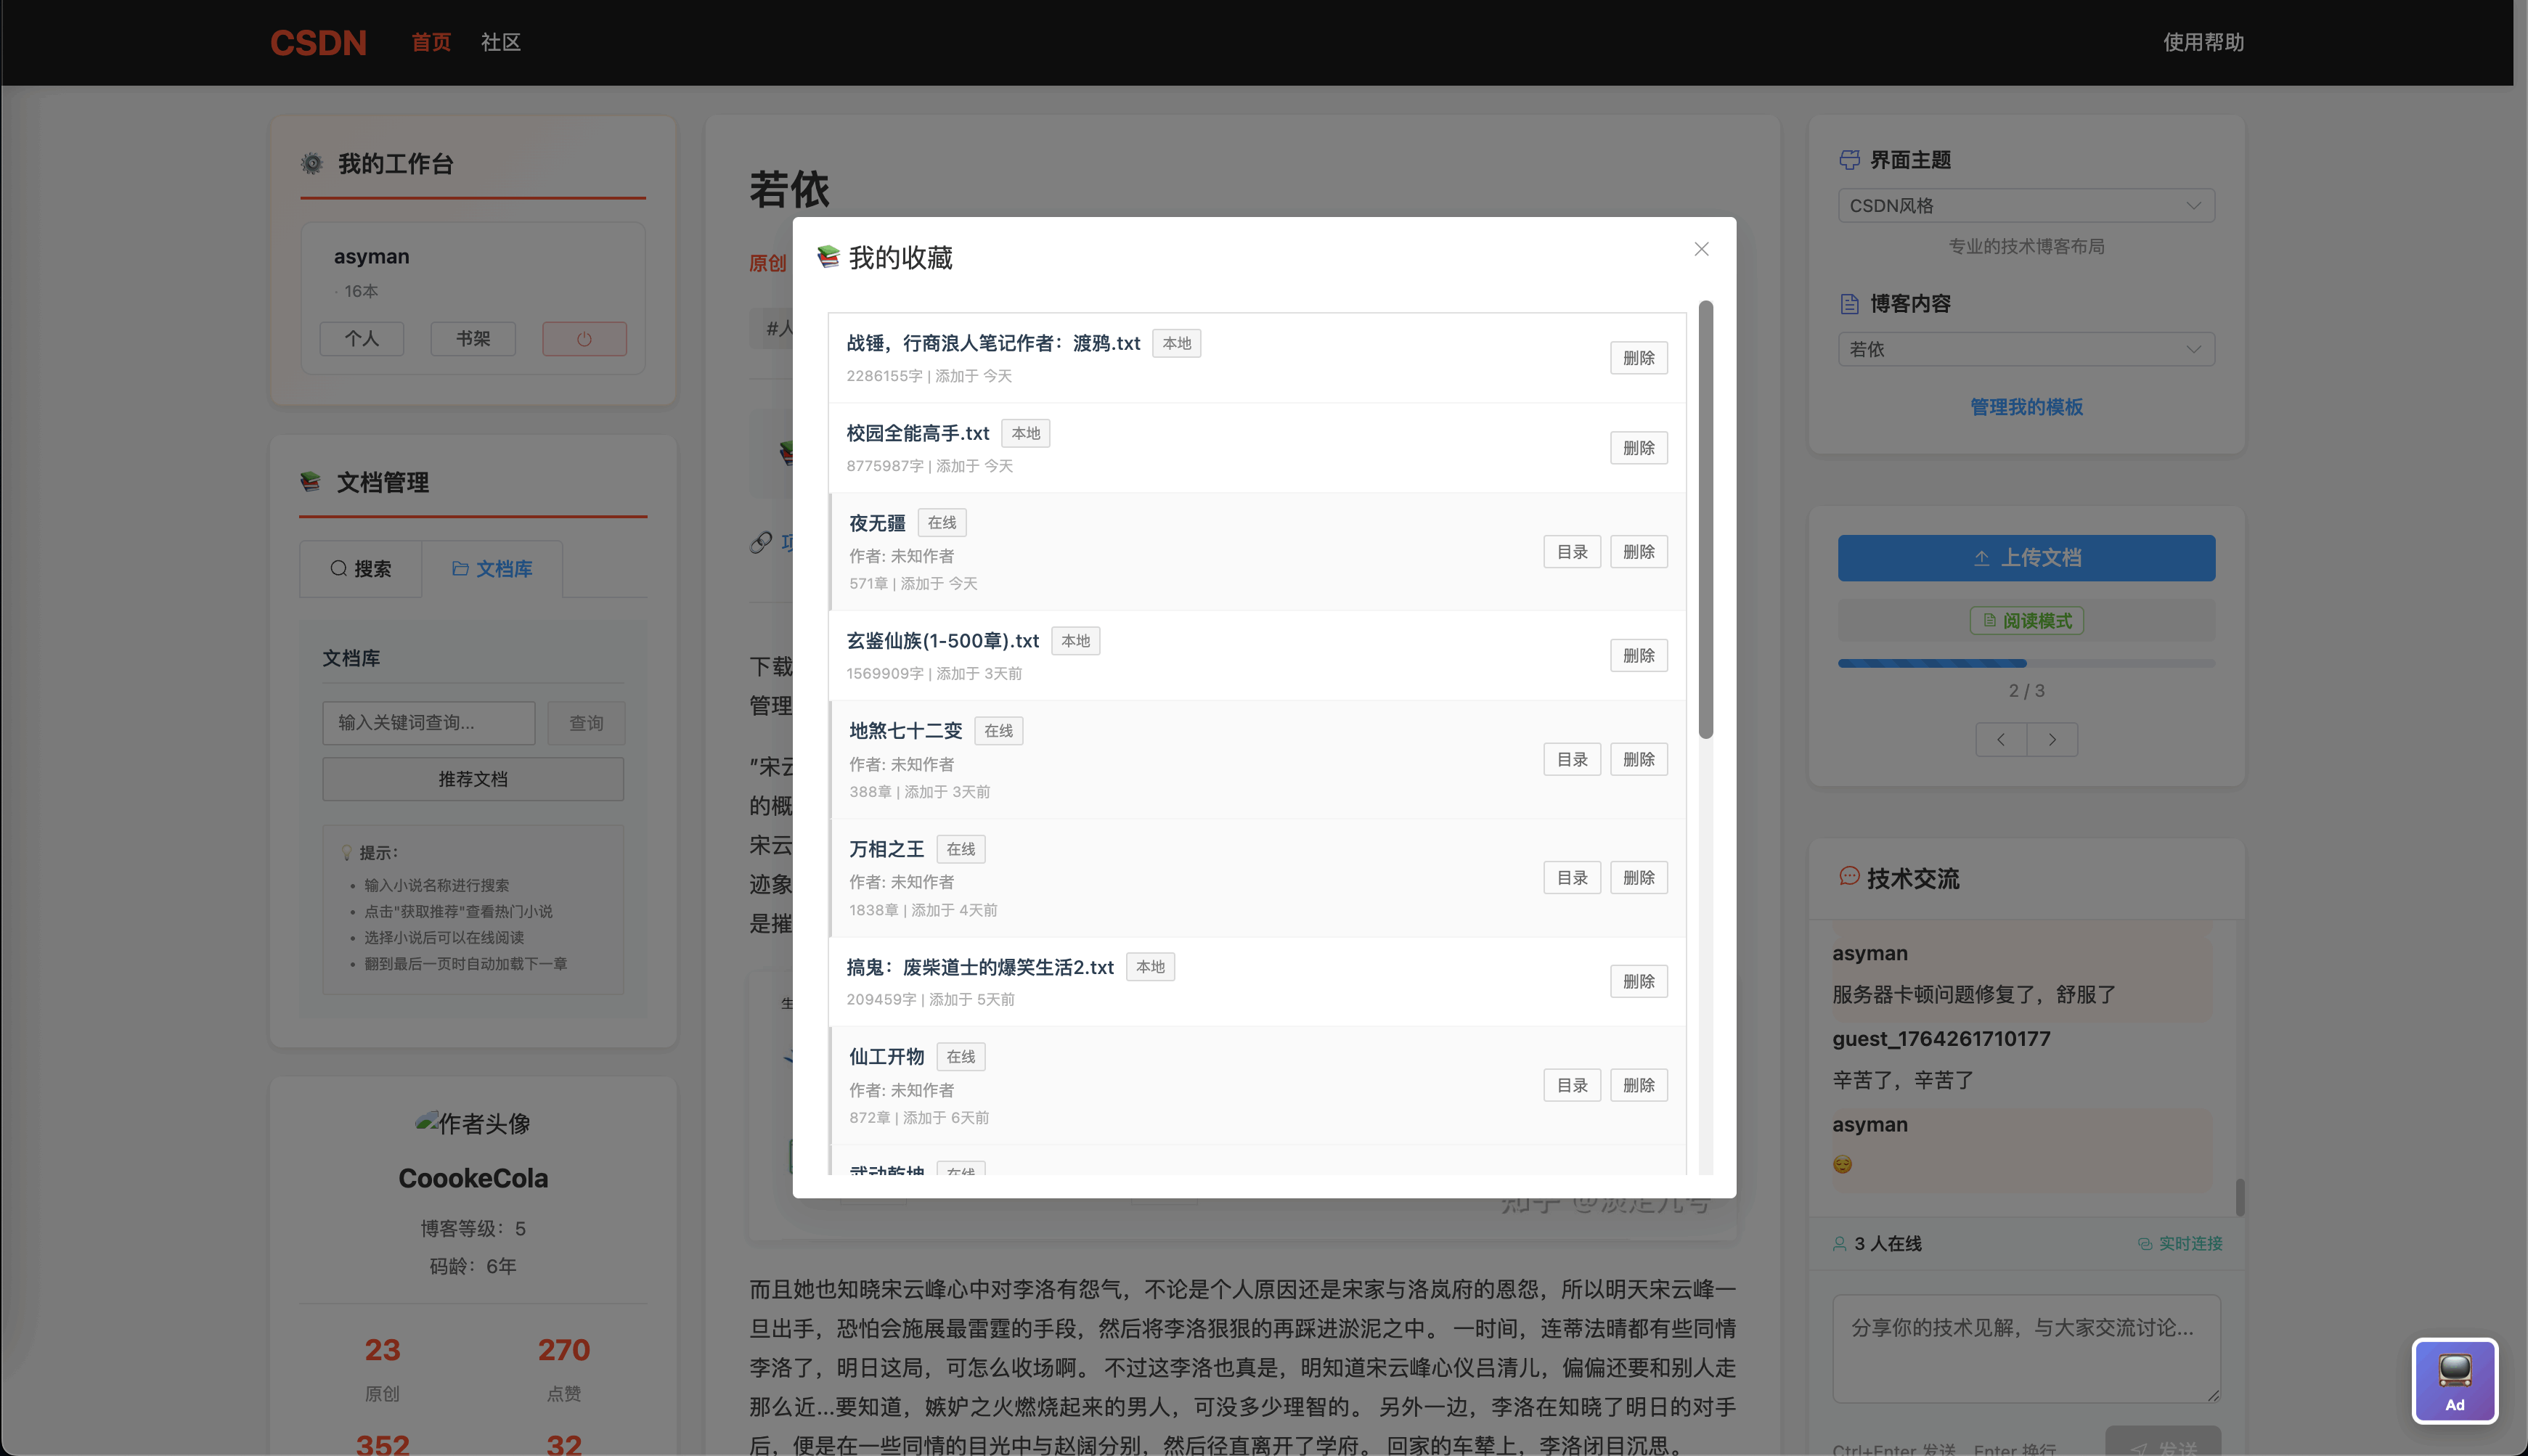Image resolution: width=2528 pixels, height=1456 pixels.
Task: Click the 管理我的模板 link
Action: (x=2026, y=407)
